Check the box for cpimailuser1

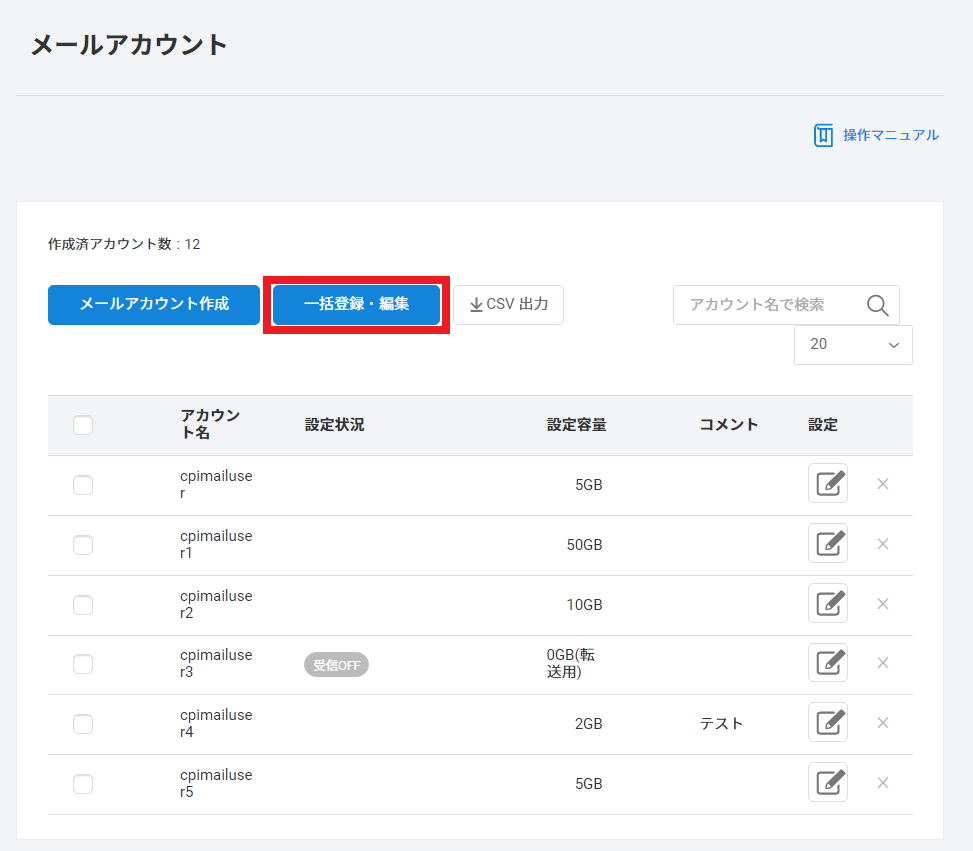[x=83, y=545]
